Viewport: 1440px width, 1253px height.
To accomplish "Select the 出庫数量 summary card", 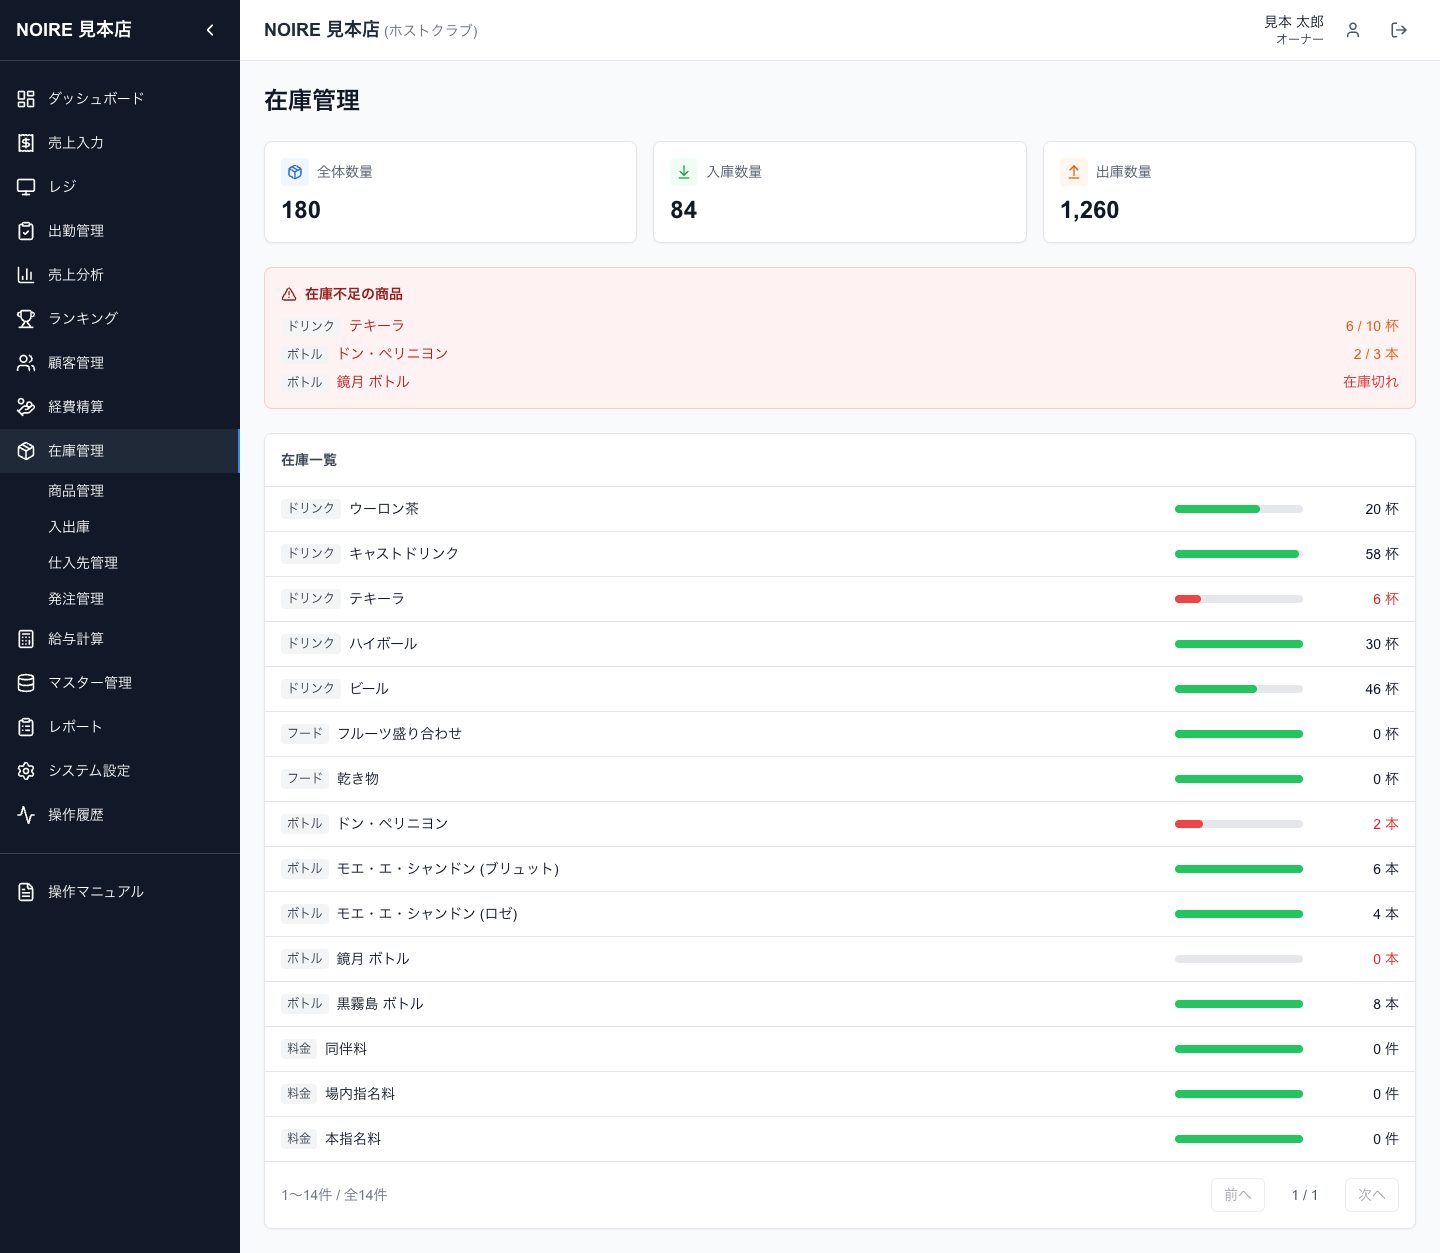I will [1229, 192].
